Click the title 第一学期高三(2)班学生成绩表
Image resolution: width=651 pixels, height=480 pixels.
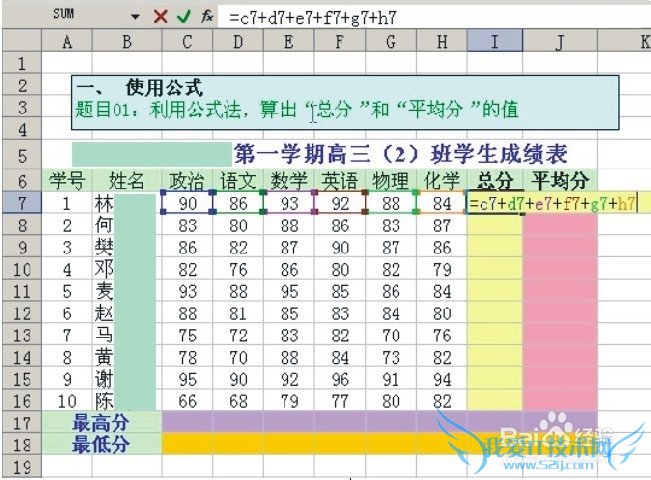tap(401, 154)
